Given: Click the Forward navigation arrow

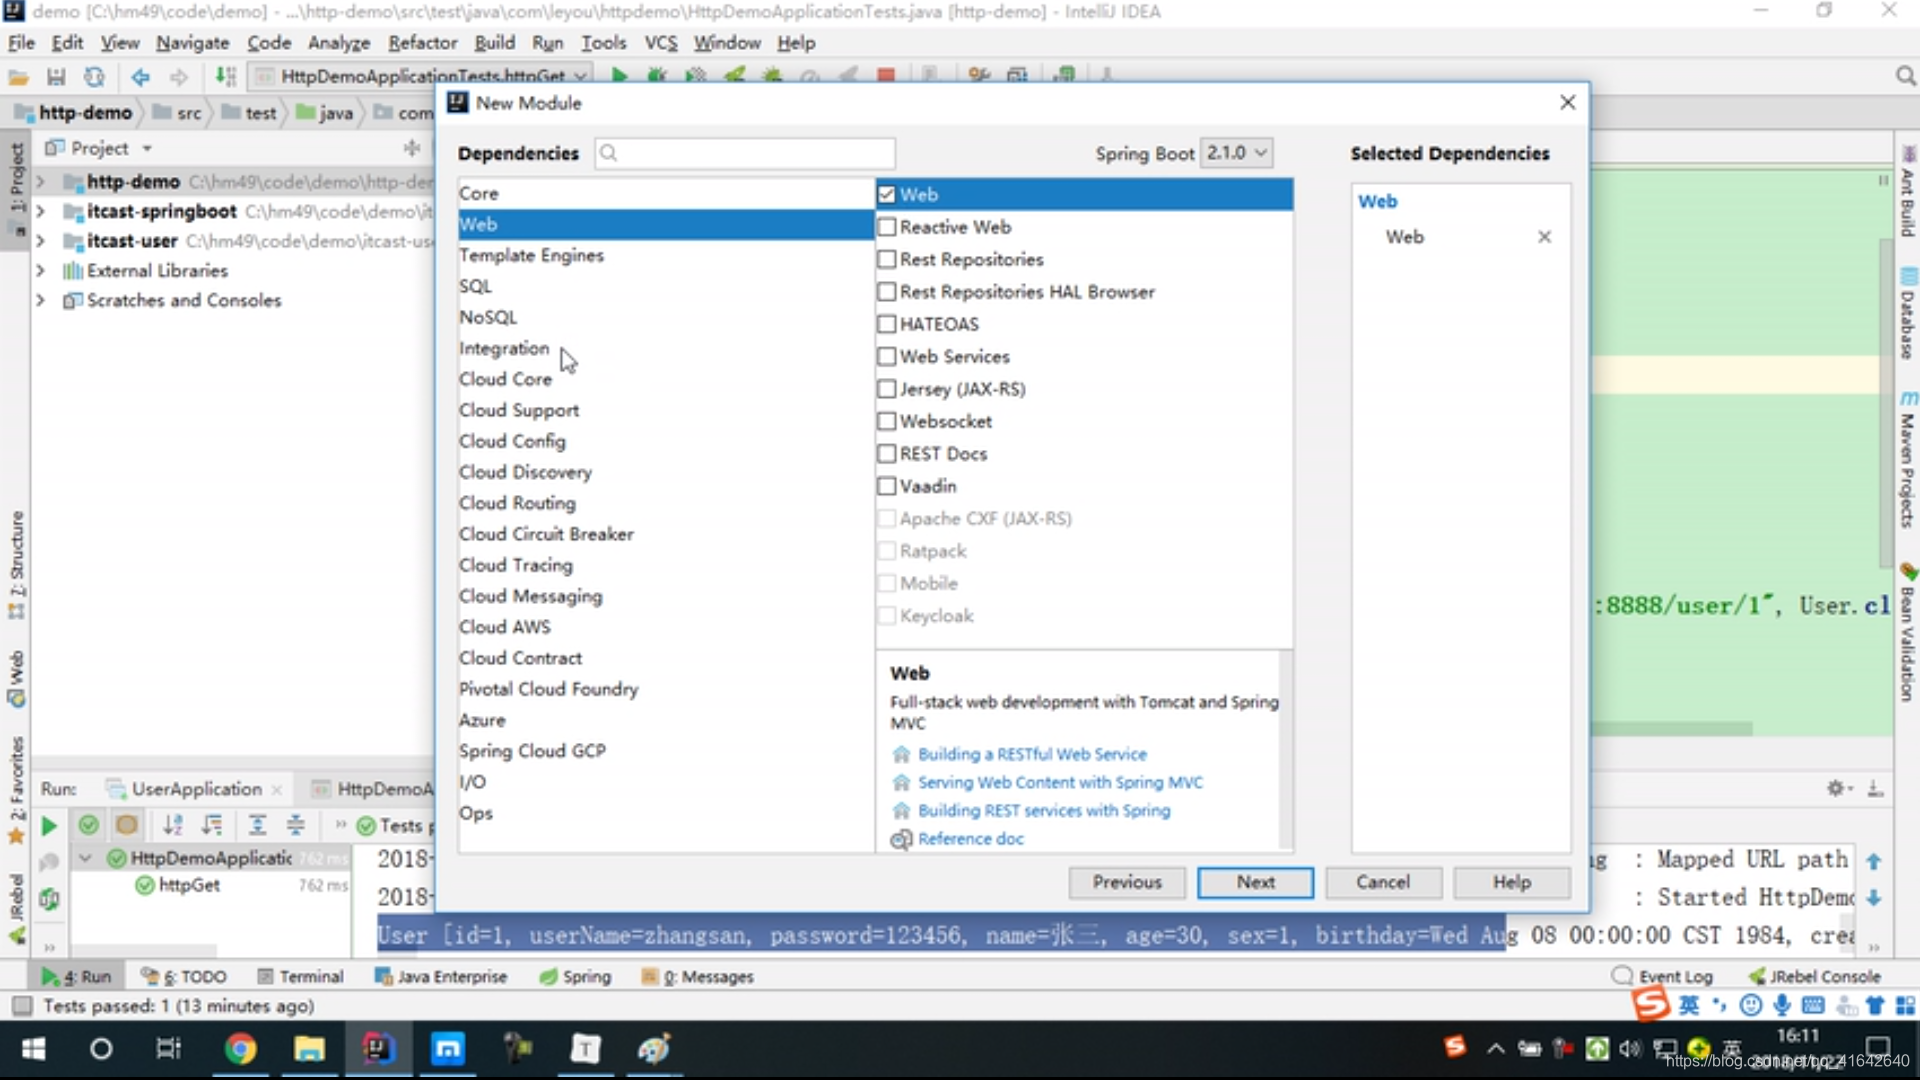Looking at the screenshot, I should tap(179, 77).
